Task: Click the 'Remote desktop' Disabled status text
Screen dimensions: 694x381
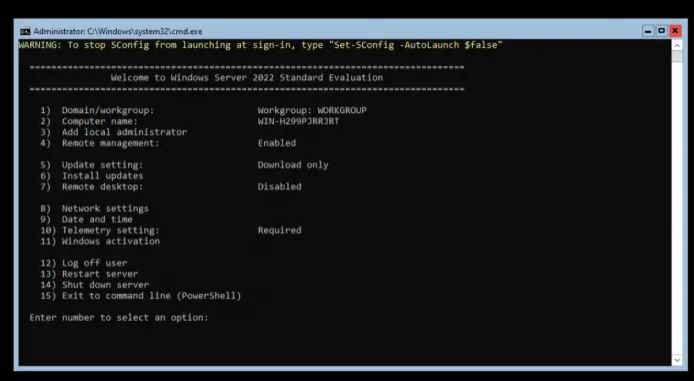Action: [x=280, y=186]
